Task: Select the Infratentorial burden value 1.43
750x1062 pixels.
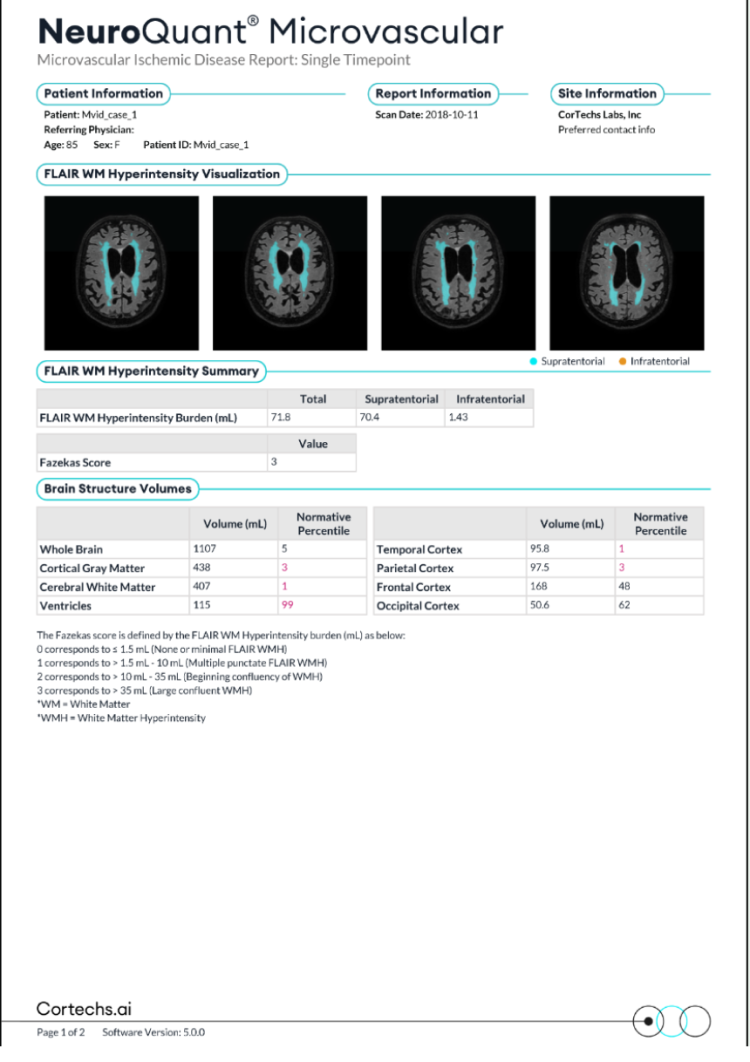Action: point(458,417)
